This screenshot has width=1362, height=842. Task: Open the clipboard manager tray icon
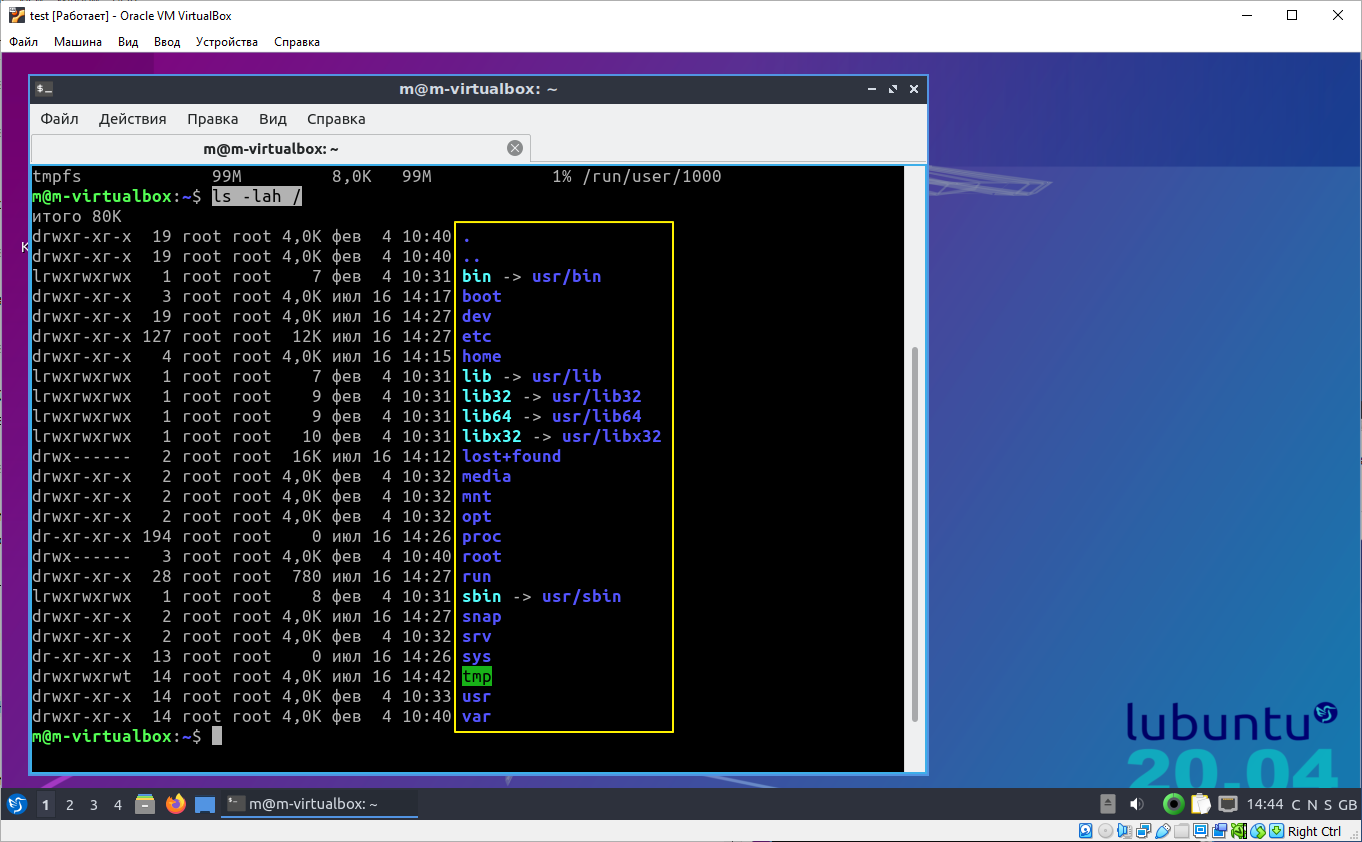tap(1201, 804)
